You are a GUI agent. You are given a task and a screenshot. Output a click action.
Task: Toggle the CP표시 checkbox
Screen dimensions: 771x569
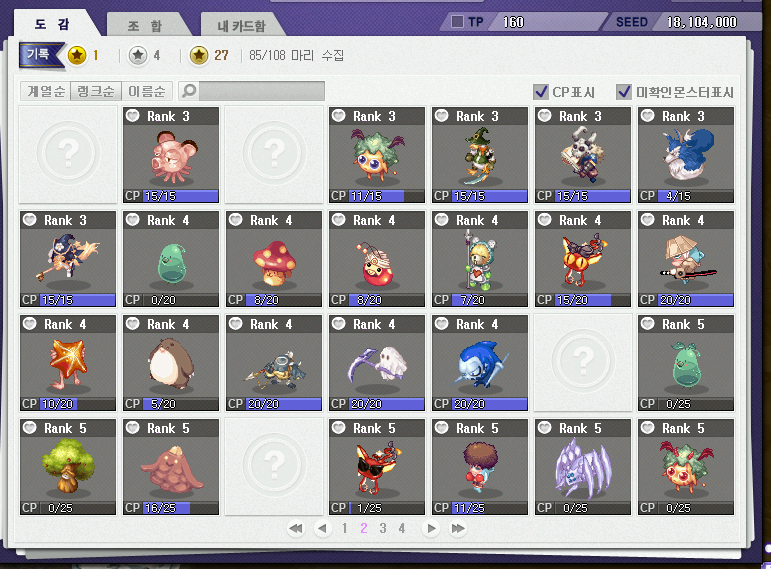coord(541,91)
